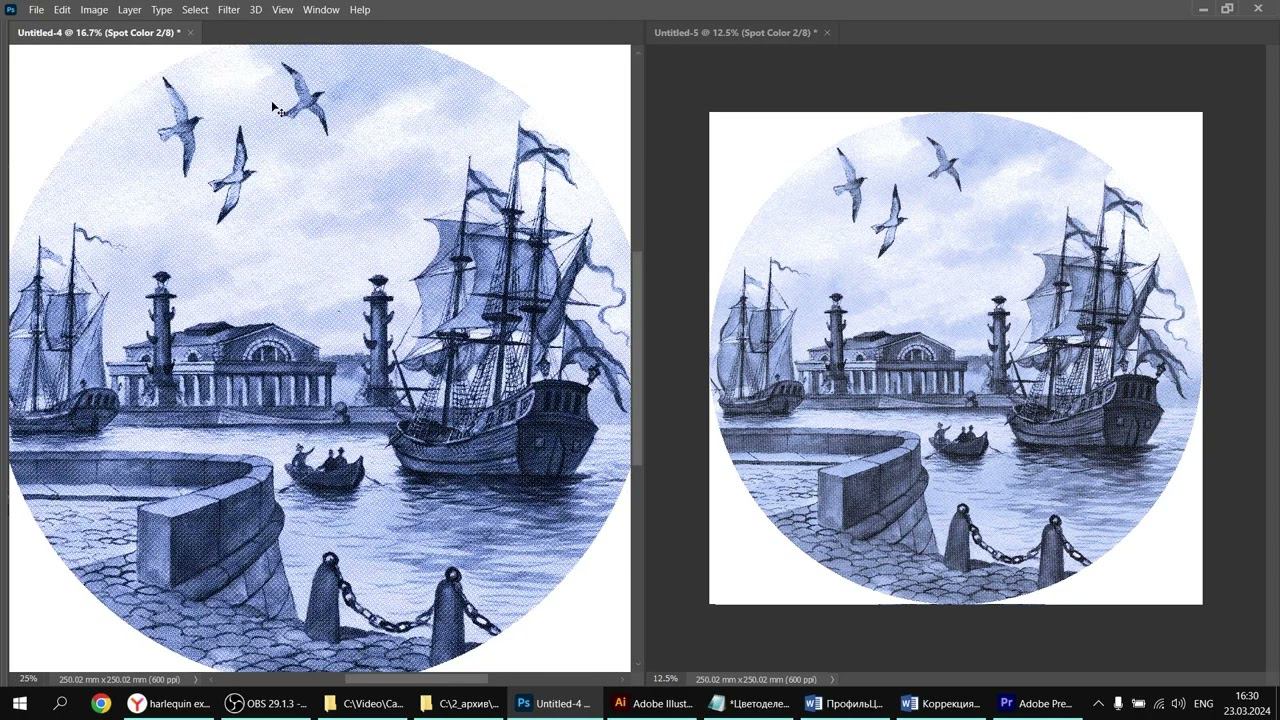Open the 3D menu
Viewport: 1280px width, 720px height.
256,10
